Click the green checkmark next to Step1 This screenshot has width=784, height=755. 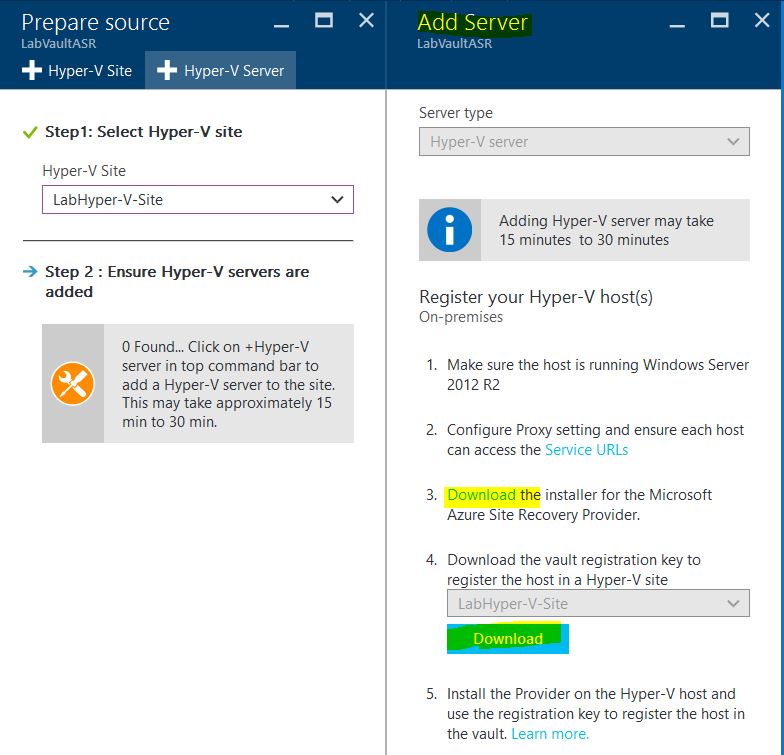pos(30,132)
